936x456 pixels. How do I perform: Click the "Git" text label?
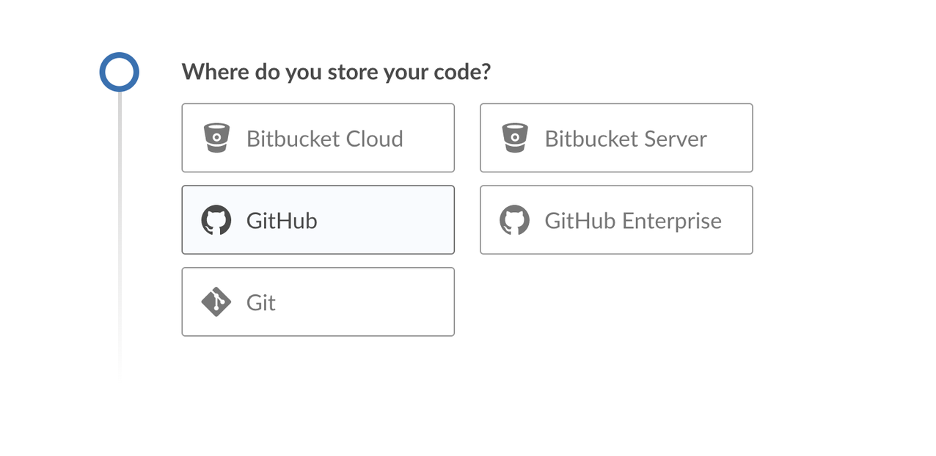coord(261,303)
